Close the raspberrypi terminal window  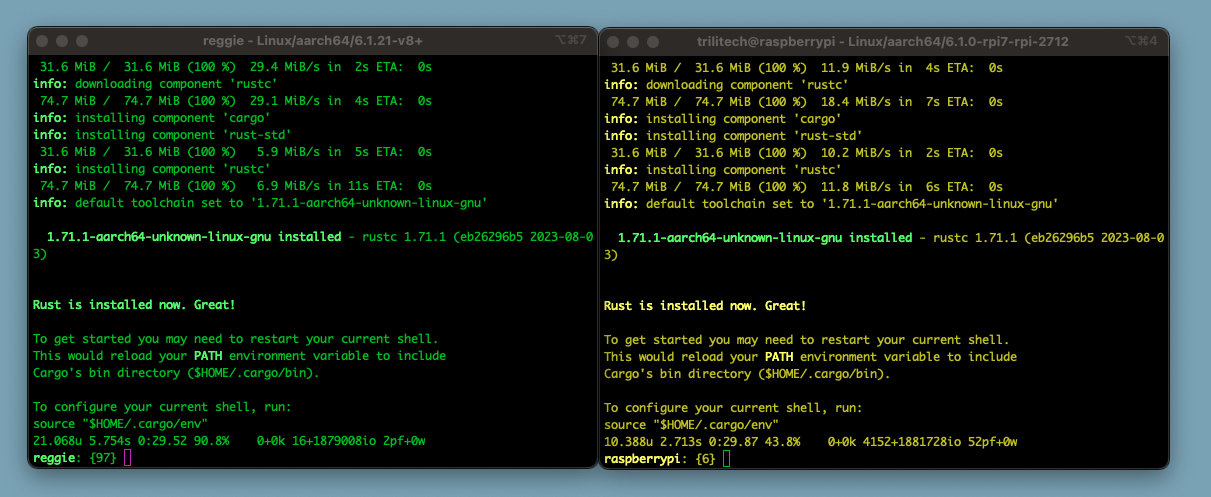tap(614, 41)
